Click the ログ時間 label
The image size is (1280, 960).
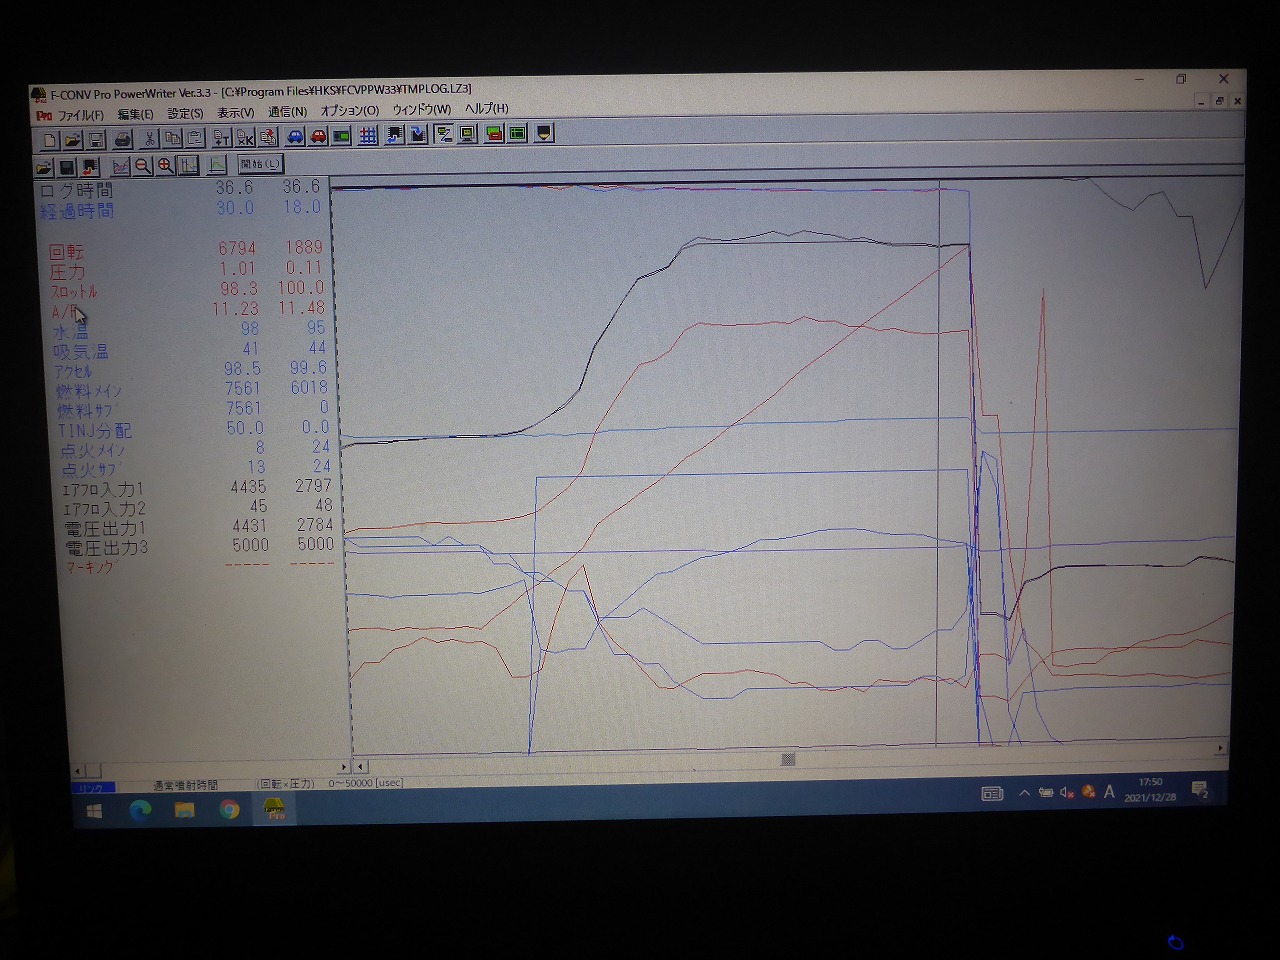tap(77, 190)
